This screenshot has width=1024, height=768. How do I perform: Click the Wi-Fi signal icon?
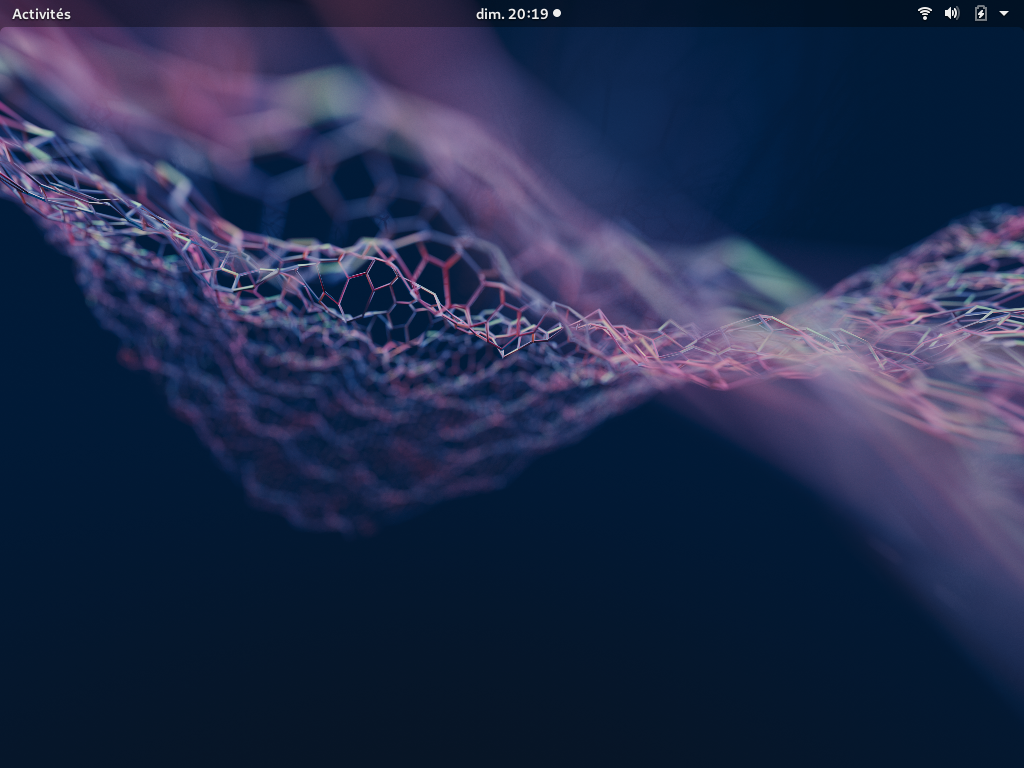925,14
